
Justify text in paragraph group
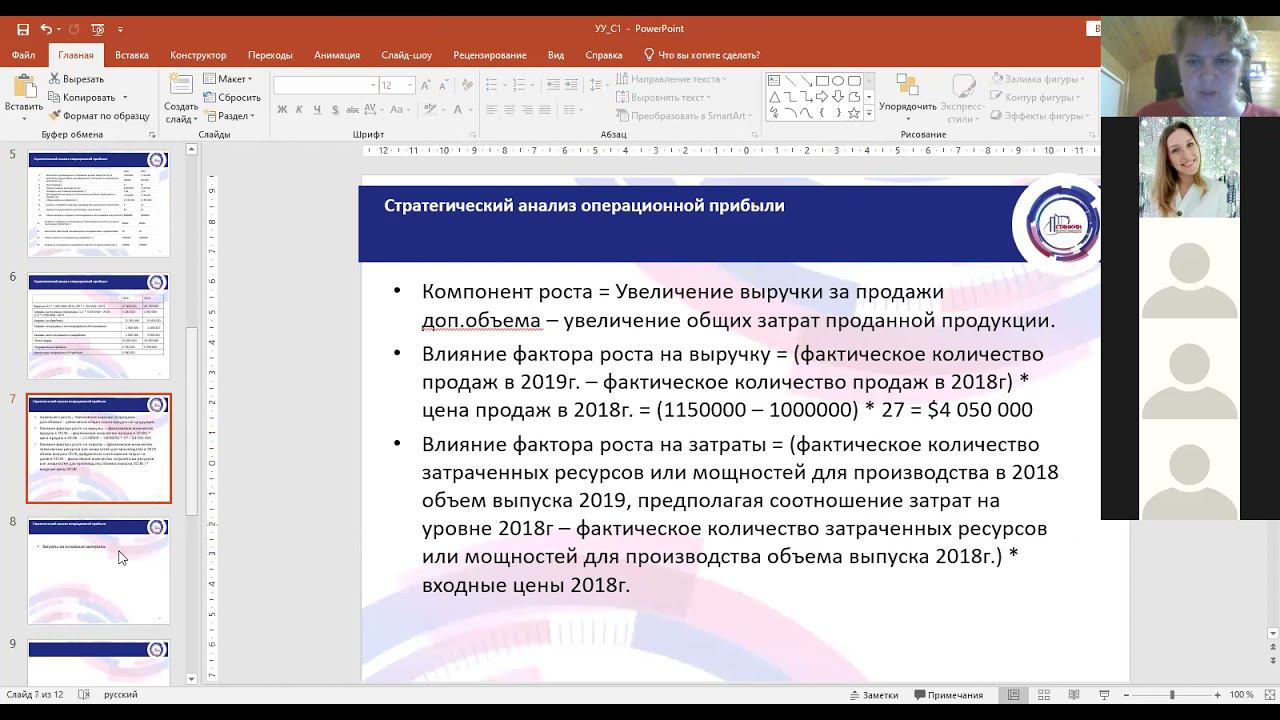(545, 110)
